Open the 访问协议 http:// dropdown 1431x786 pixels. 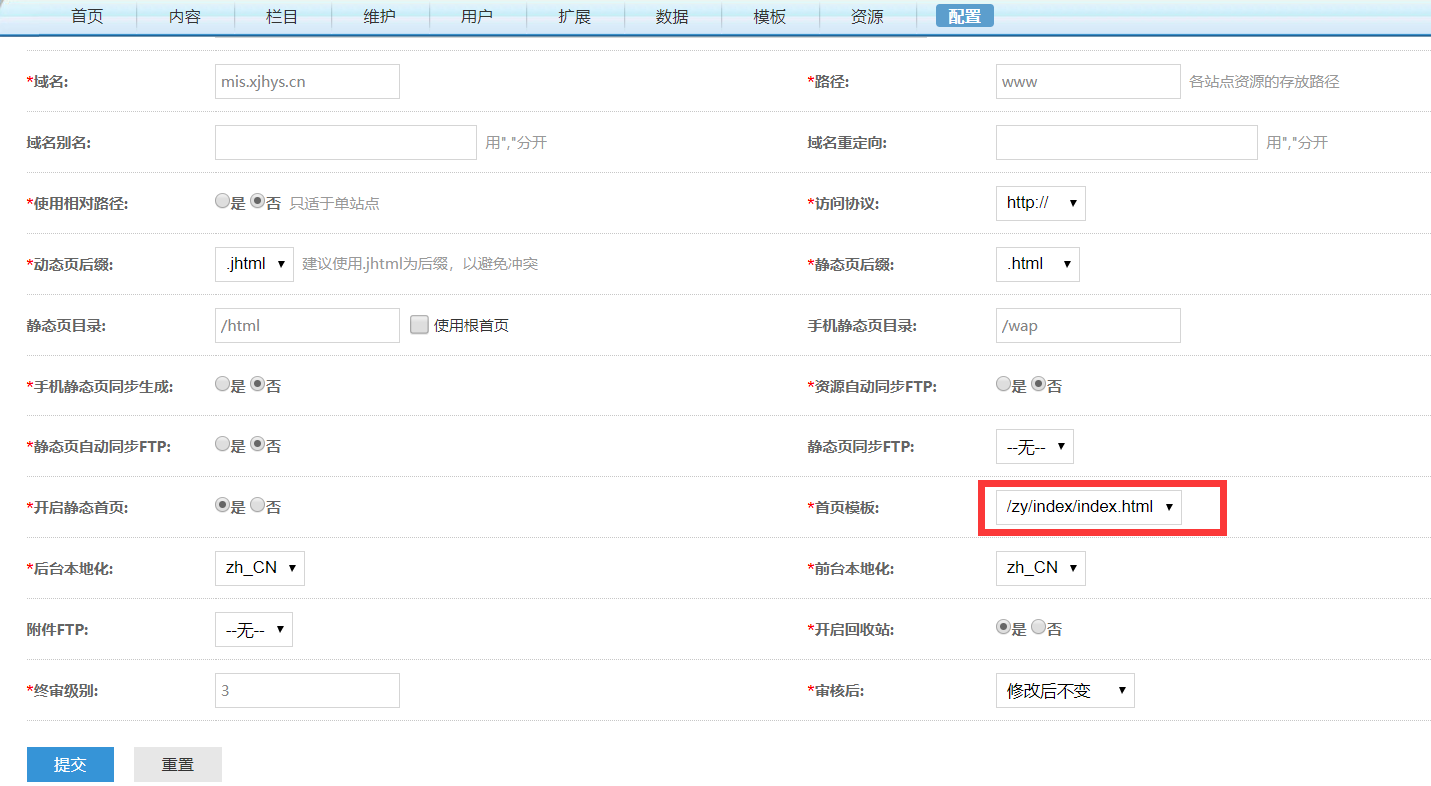pyautogui.click(x=1041, y=203)
